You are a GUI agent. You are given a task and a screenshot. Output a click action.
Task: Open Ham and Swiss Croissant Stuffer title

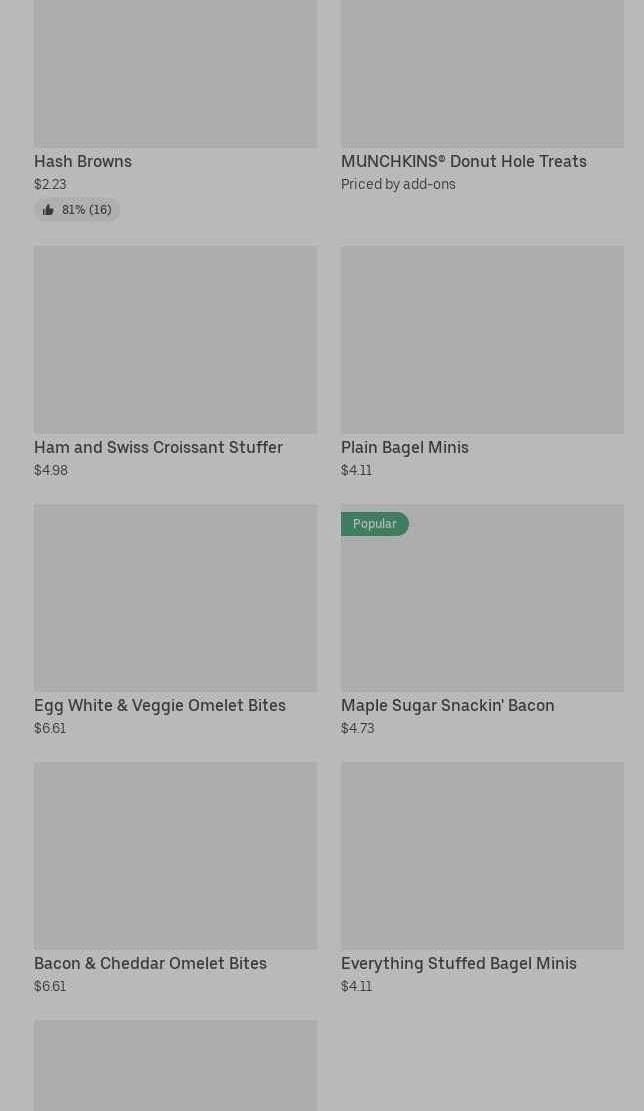click(159, 448)
